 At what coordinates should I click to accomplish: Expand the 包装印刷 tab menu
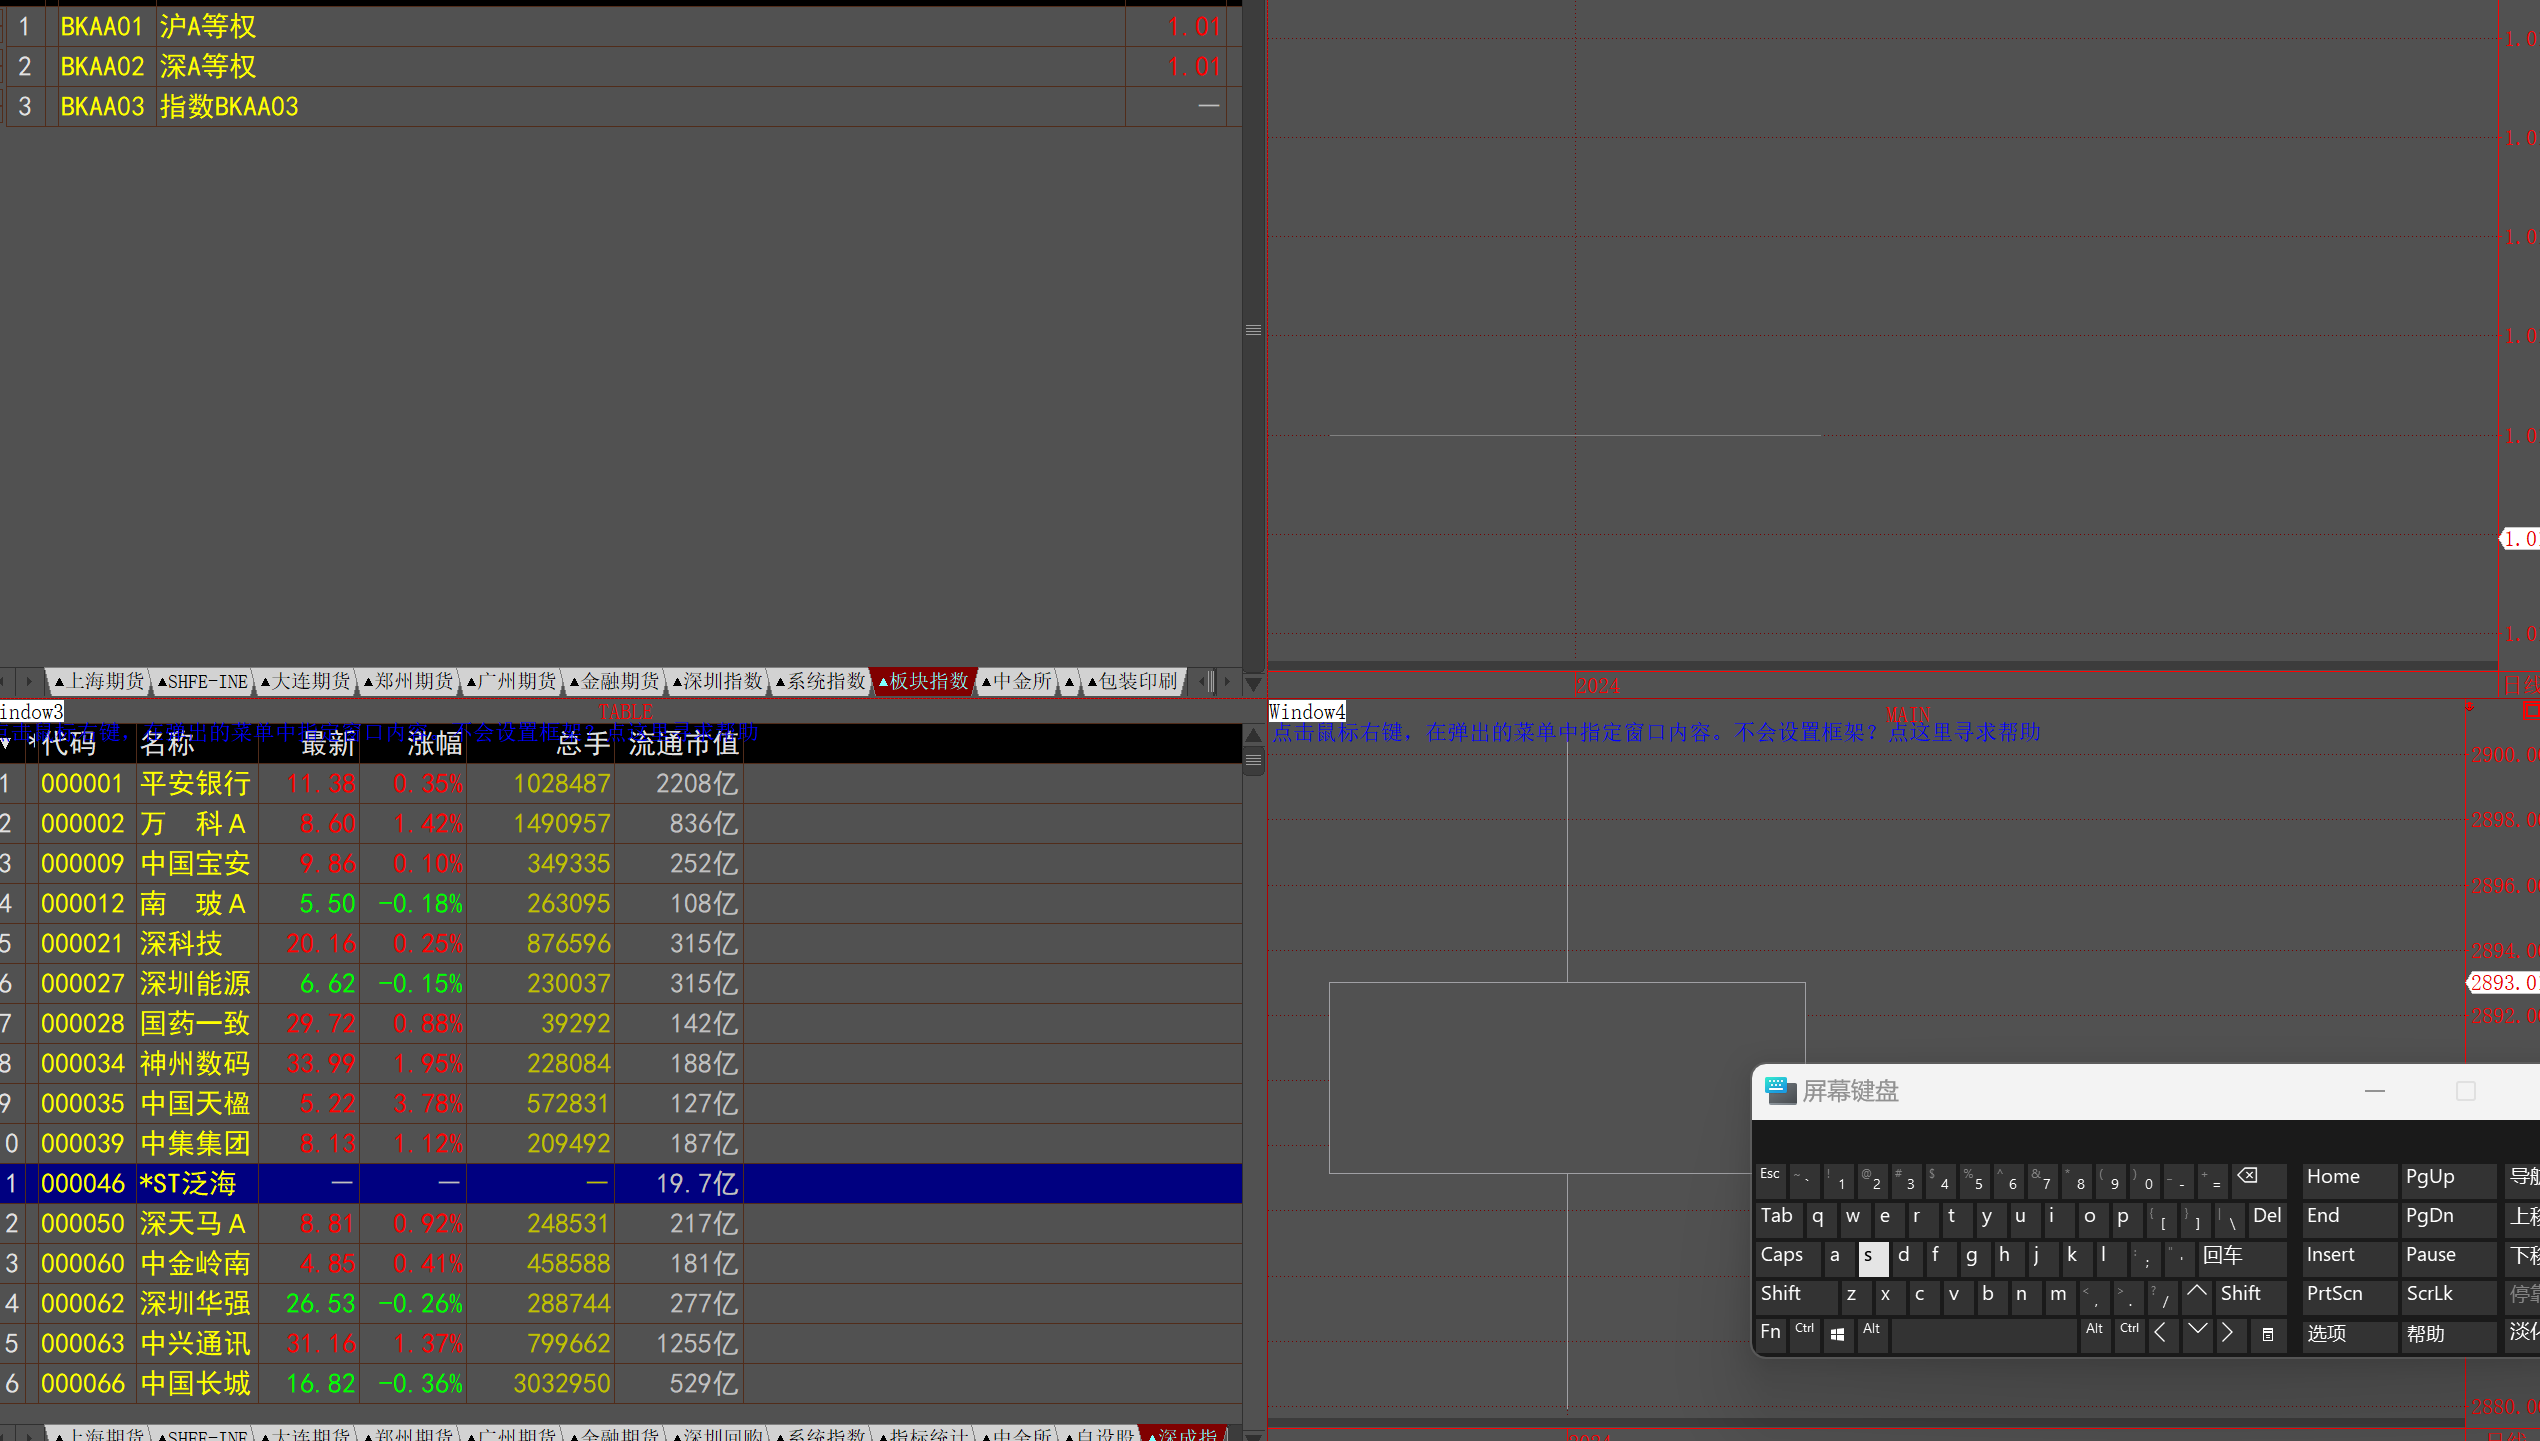tap(1134, 682)
